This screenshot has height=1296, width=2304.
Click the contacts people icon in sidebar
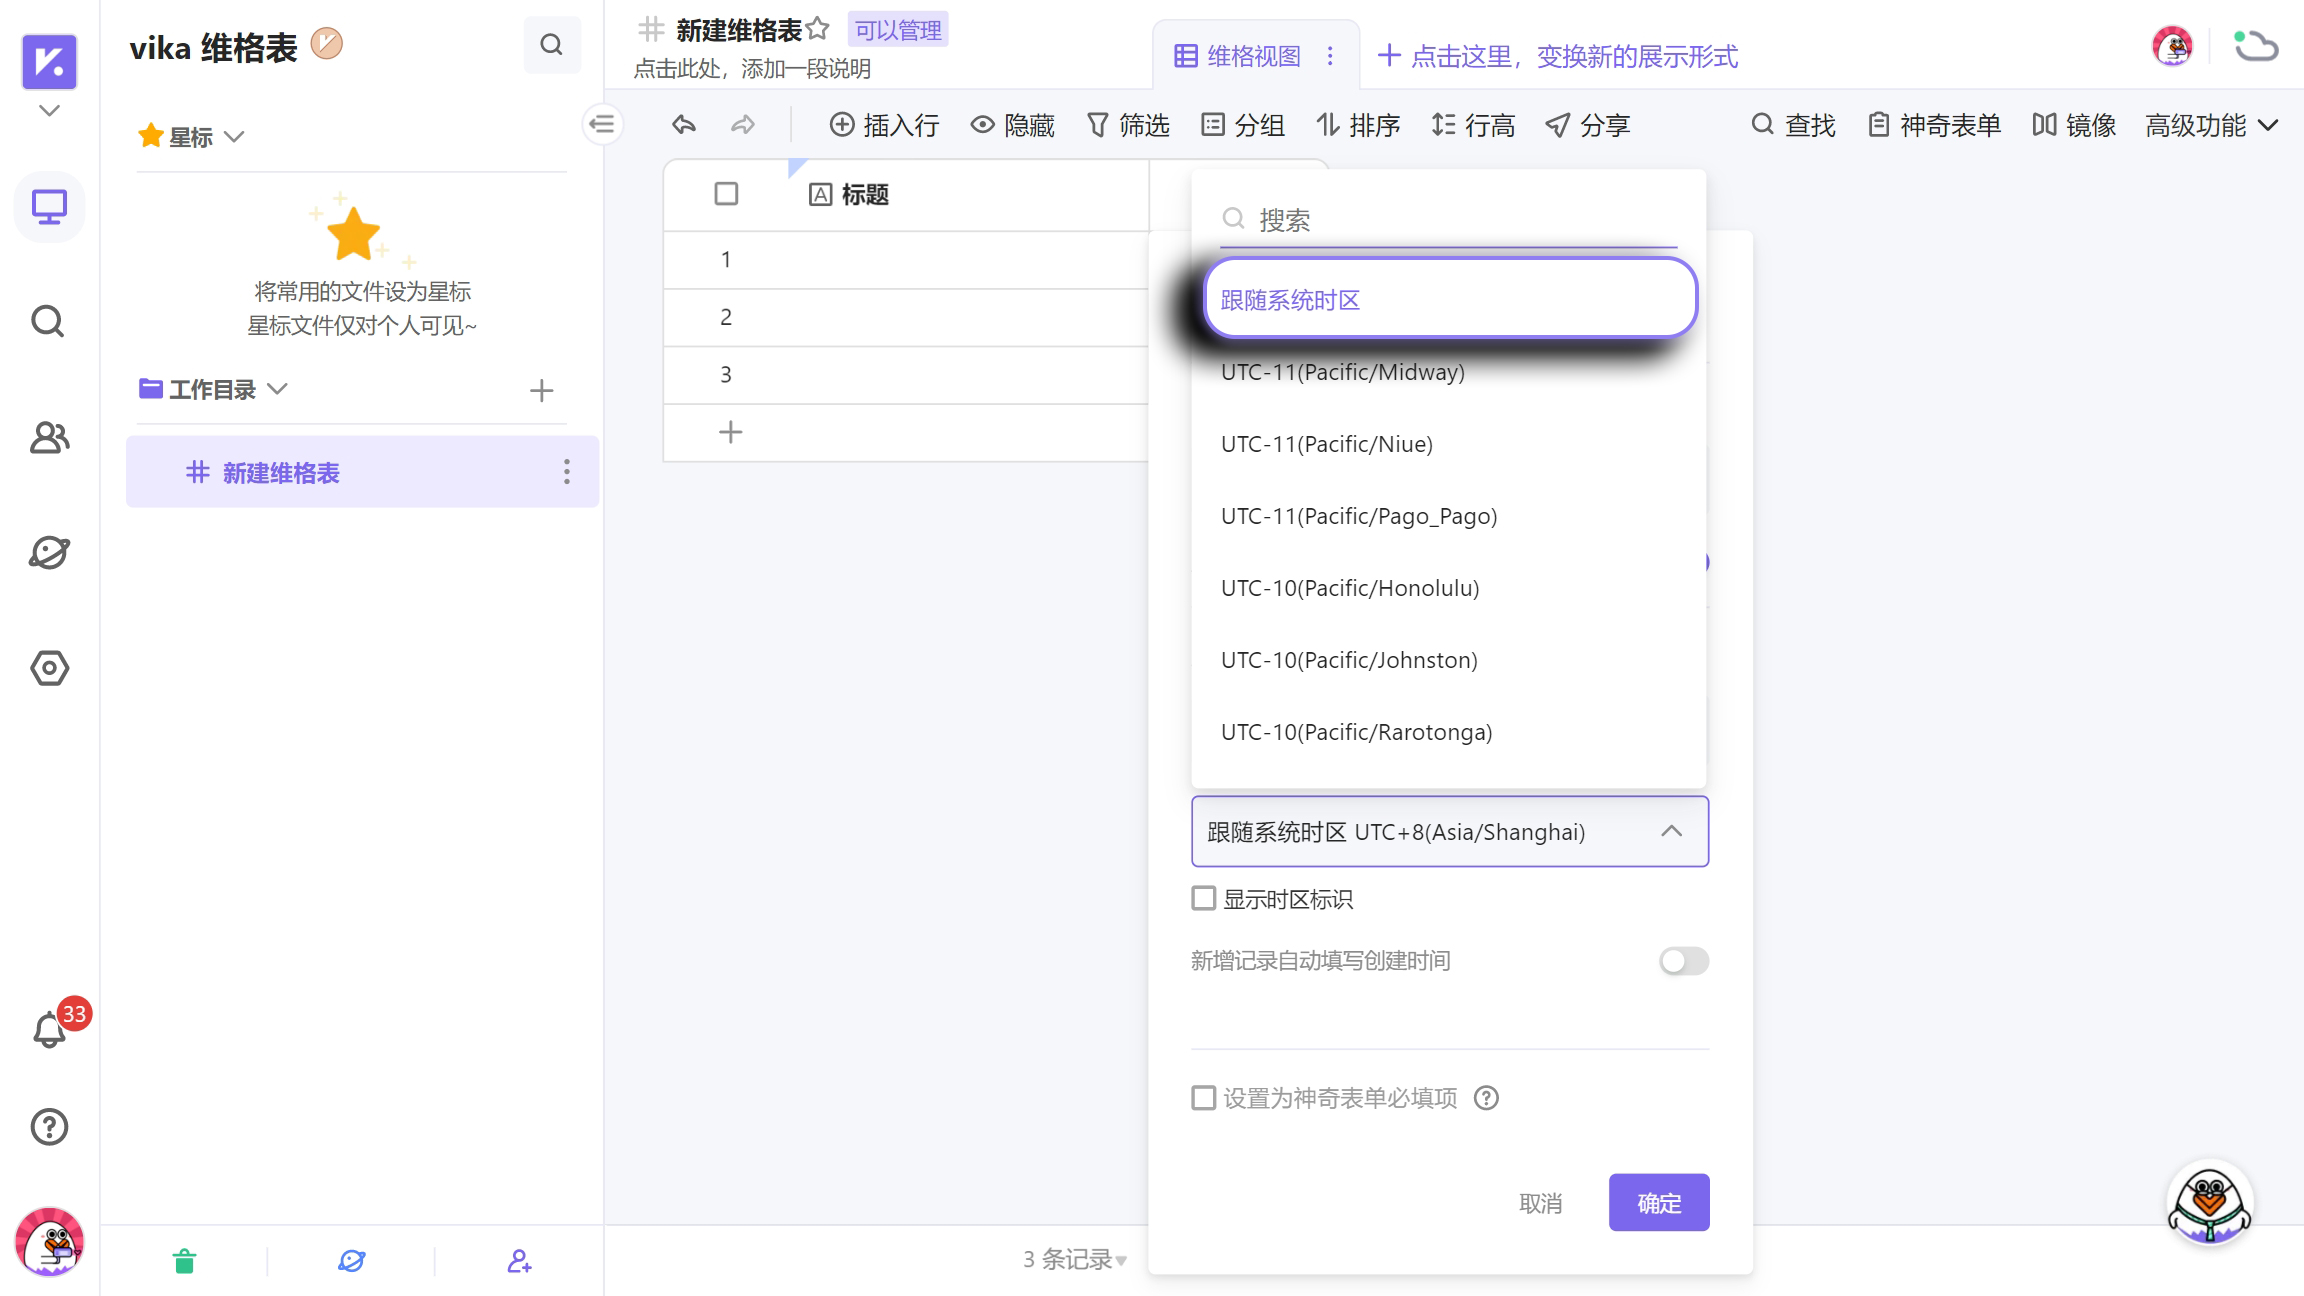pos(49,437)
